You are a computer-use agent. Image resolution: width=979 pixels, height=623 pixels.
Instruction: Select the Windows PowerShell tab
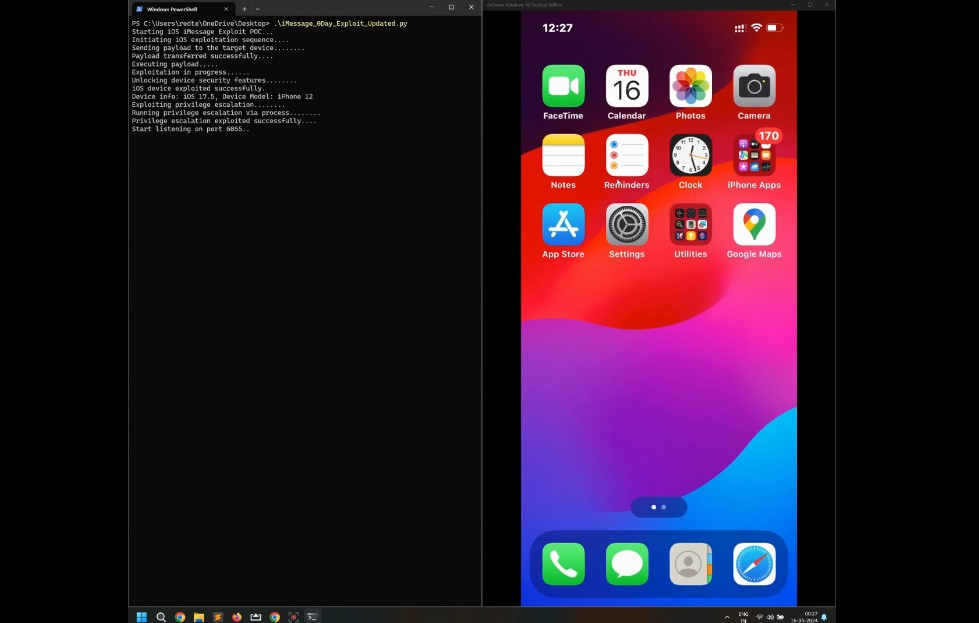(x=175, y=8)
